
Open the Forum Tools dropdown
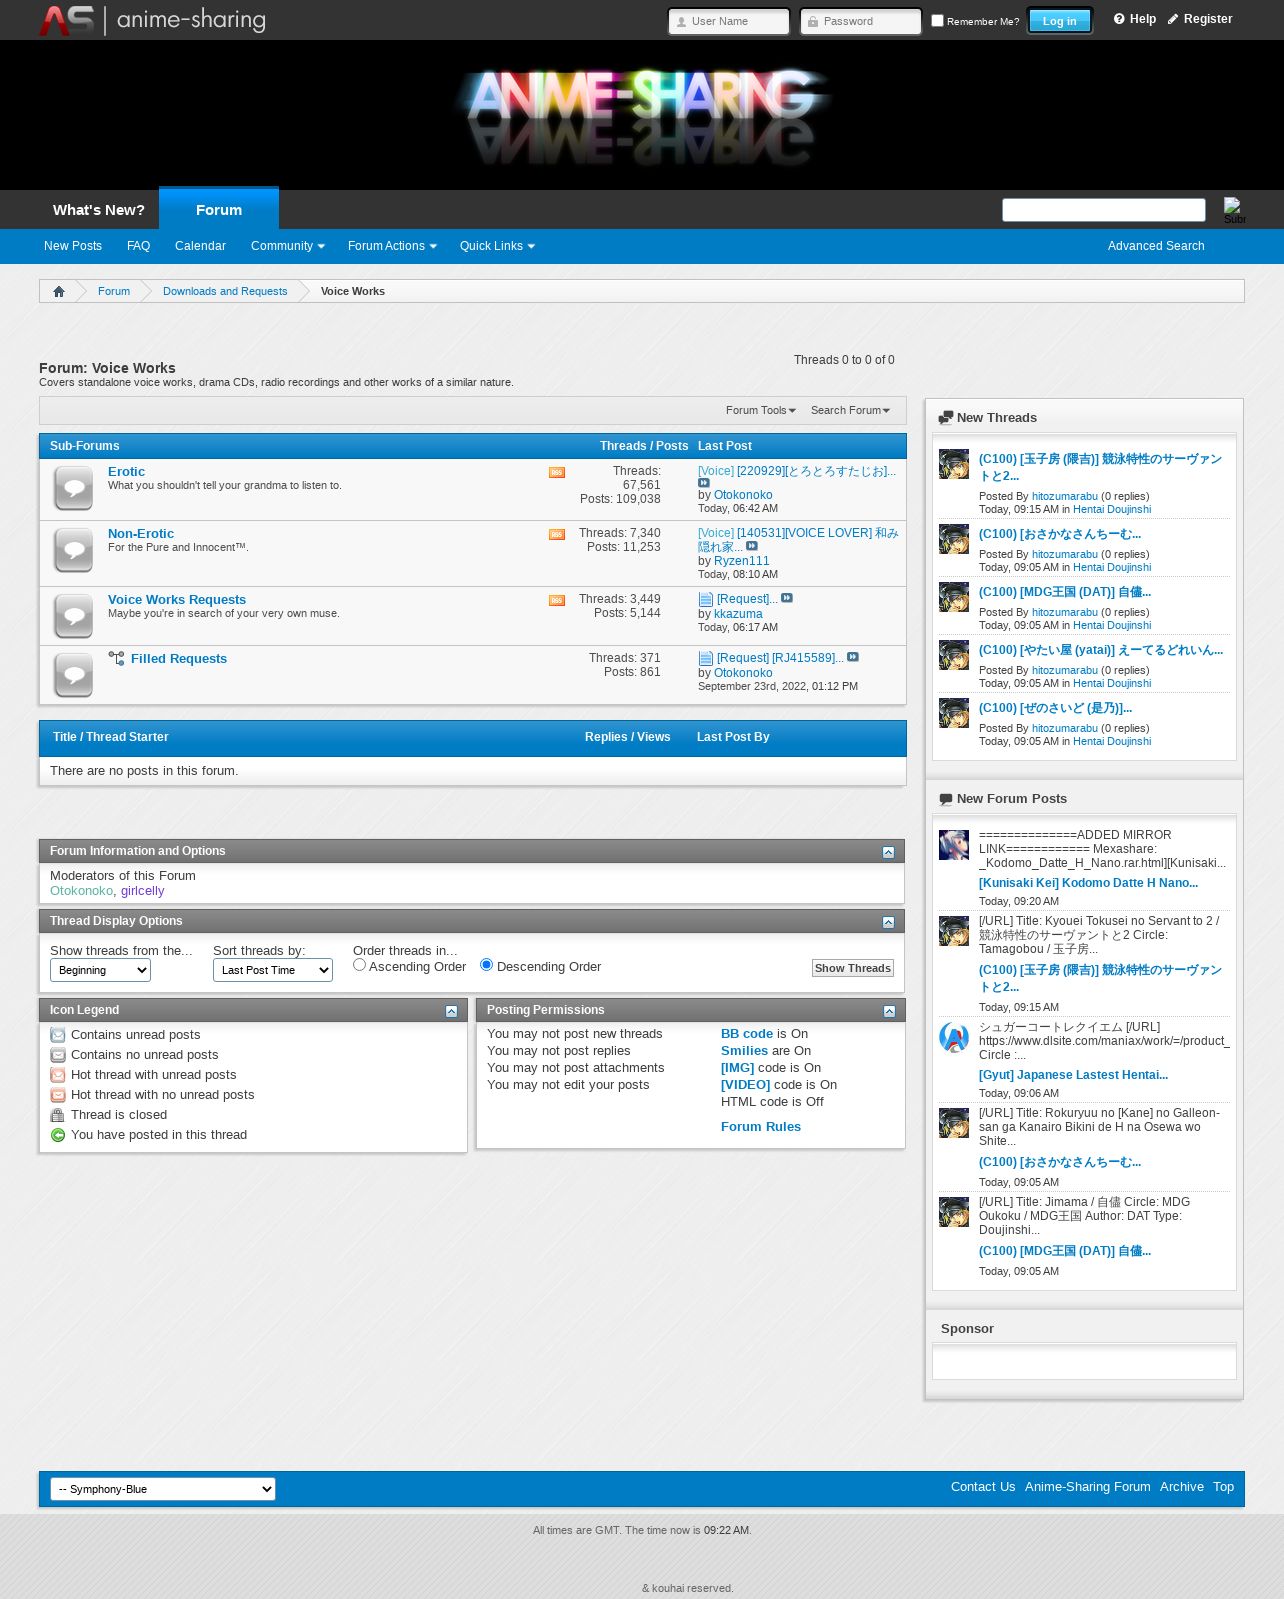point(761,410)
